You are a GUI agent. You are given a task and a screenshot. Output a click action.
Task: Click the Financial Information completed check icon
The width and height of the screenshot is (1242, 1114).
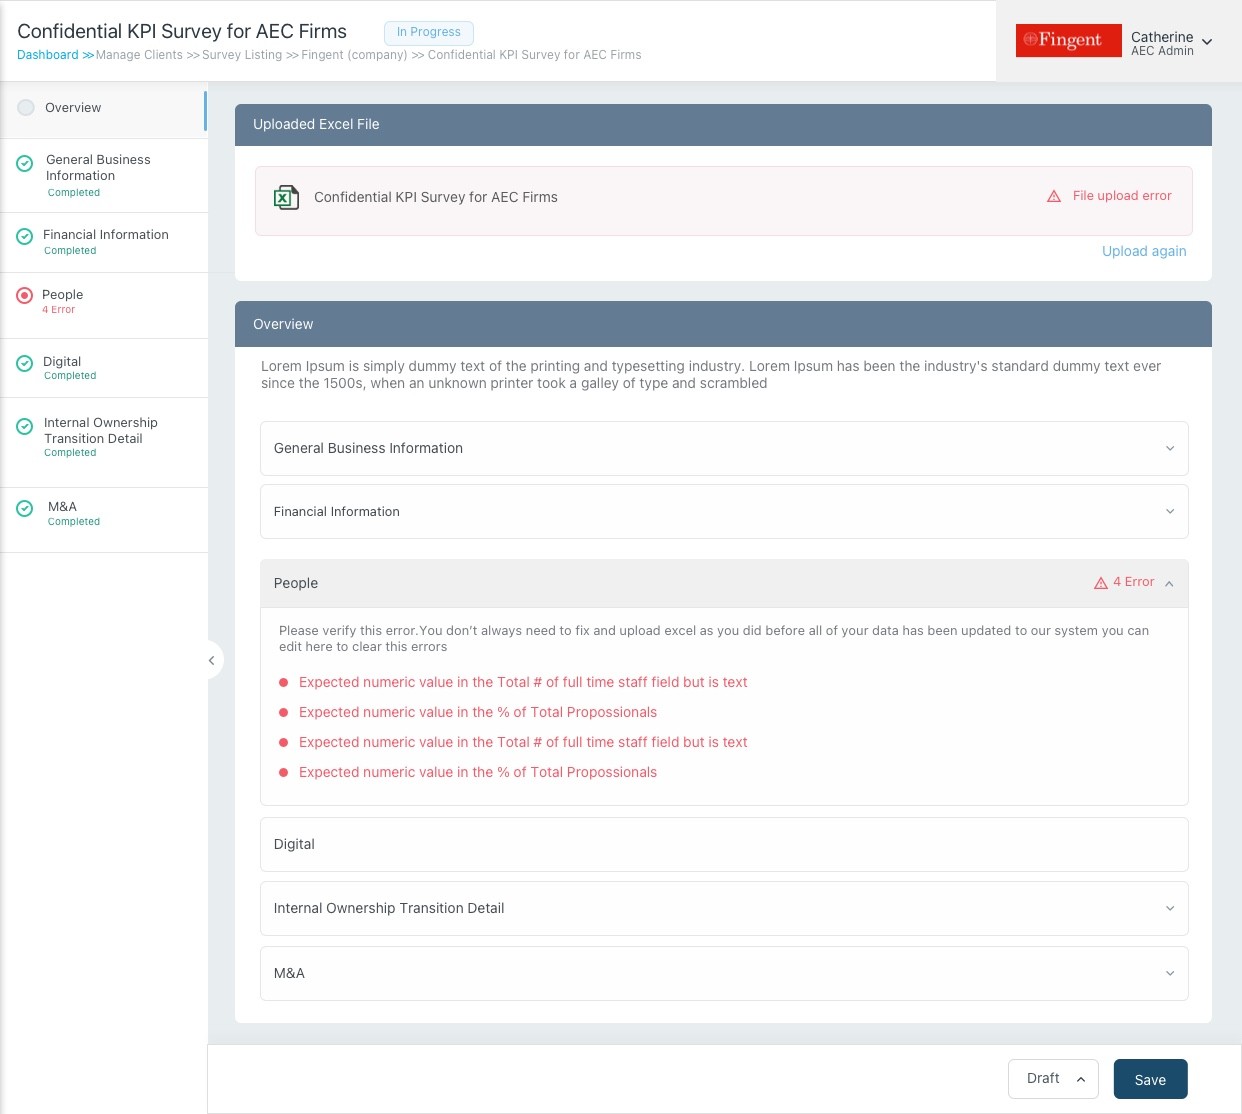coord(25,237)
